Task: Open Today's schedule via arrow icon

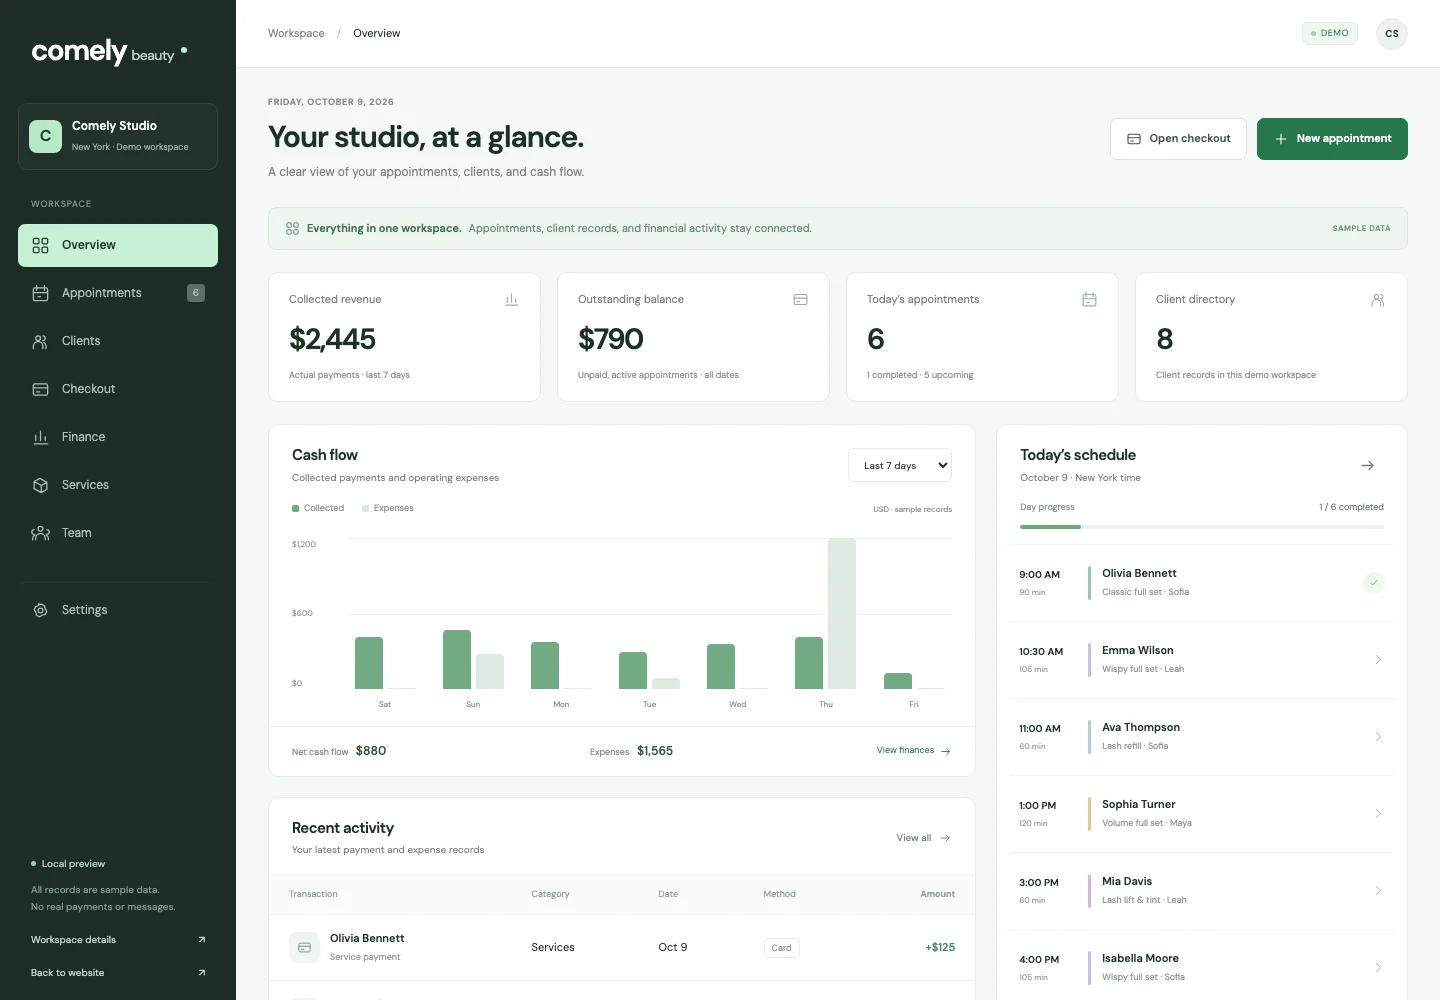Action: (x=1367, y=466)
